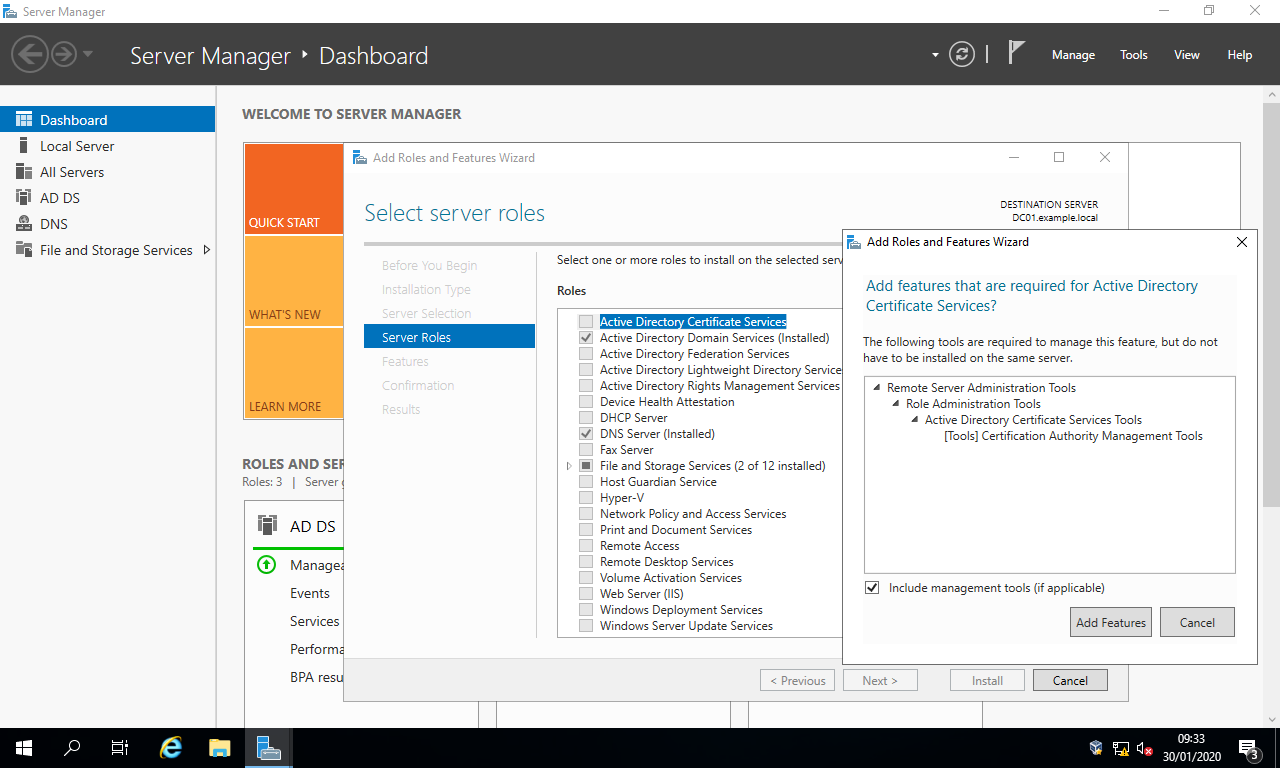Expand File and Storage Services role
The height and width of the screenshot is (768, 1280).
[569, 465]
